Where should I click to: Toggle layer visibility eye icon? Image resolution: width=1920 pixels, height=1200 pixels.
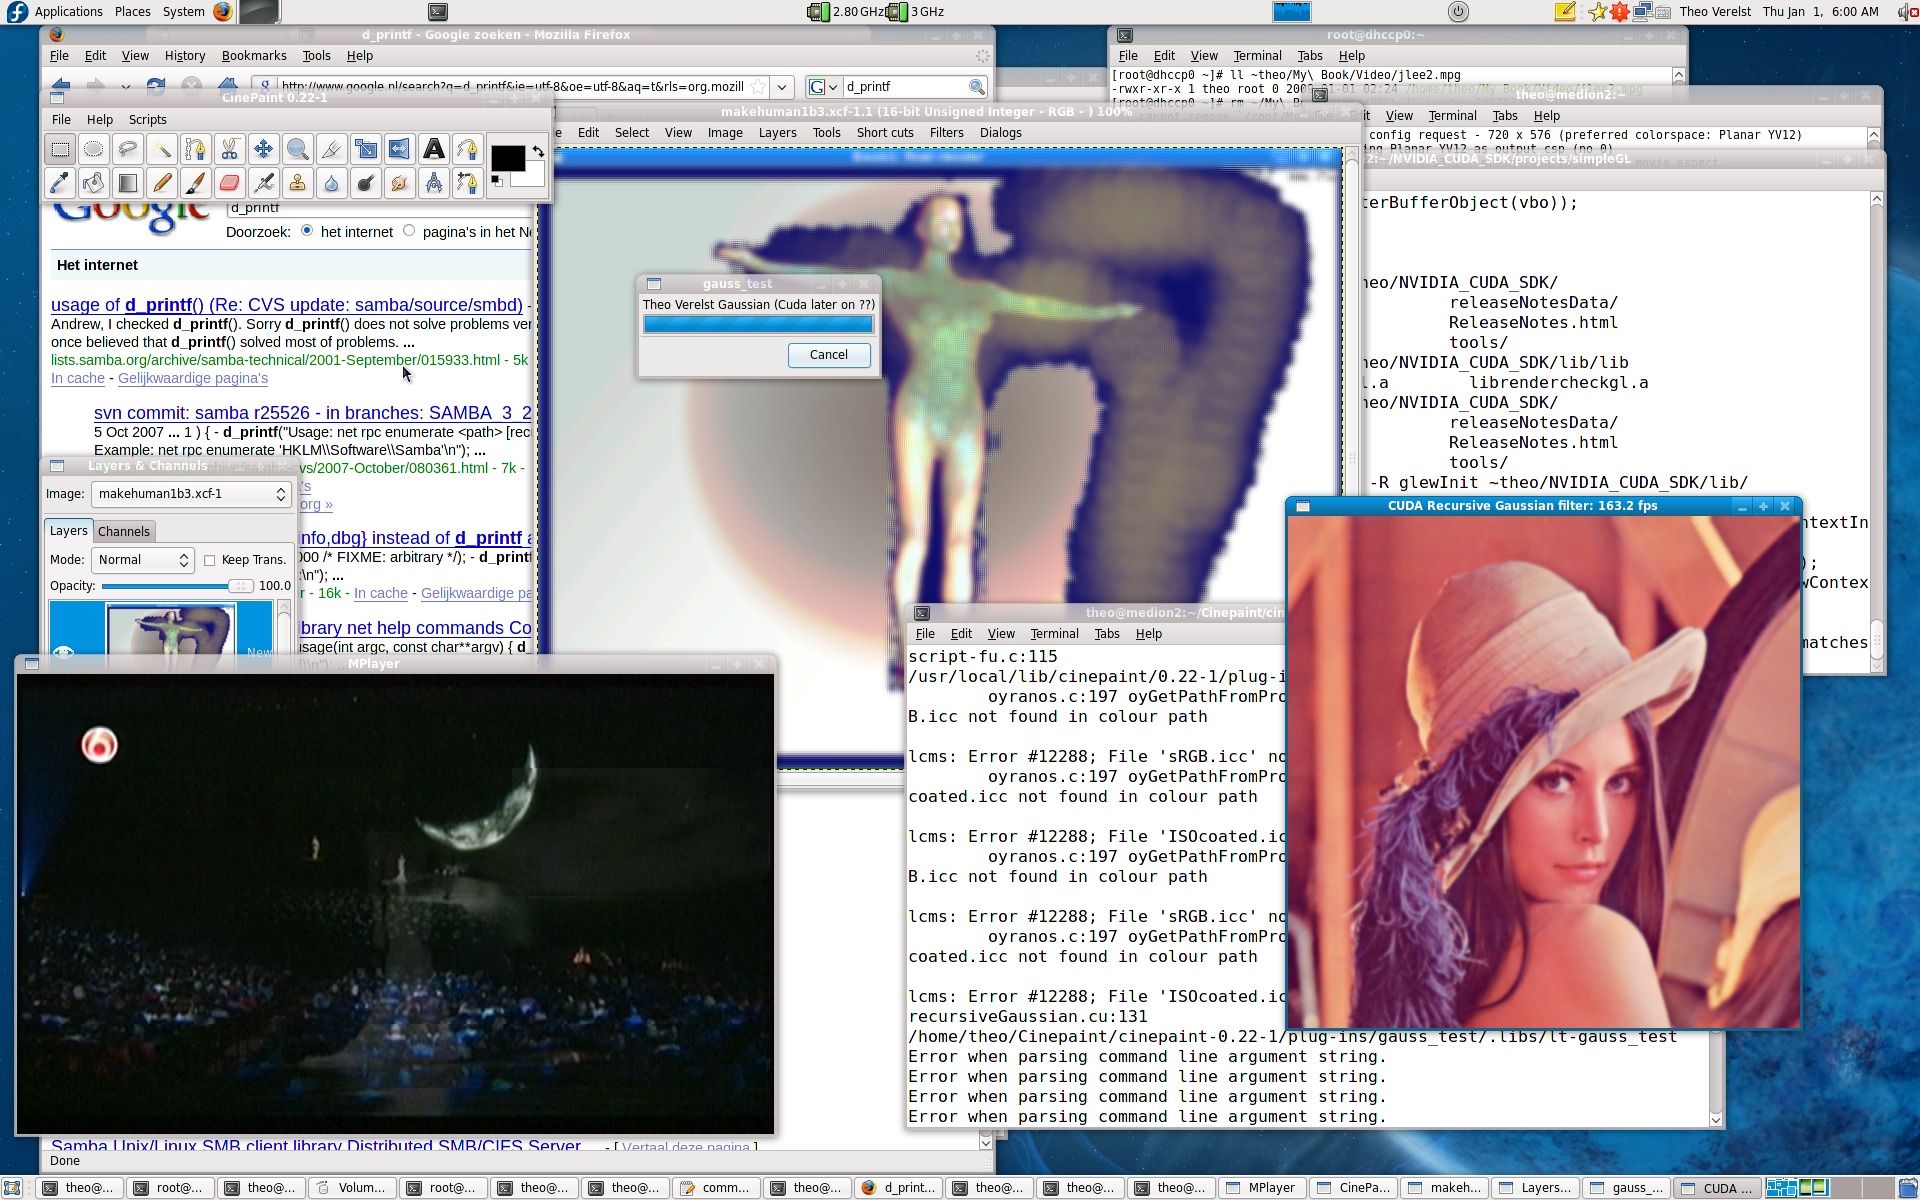64,652
